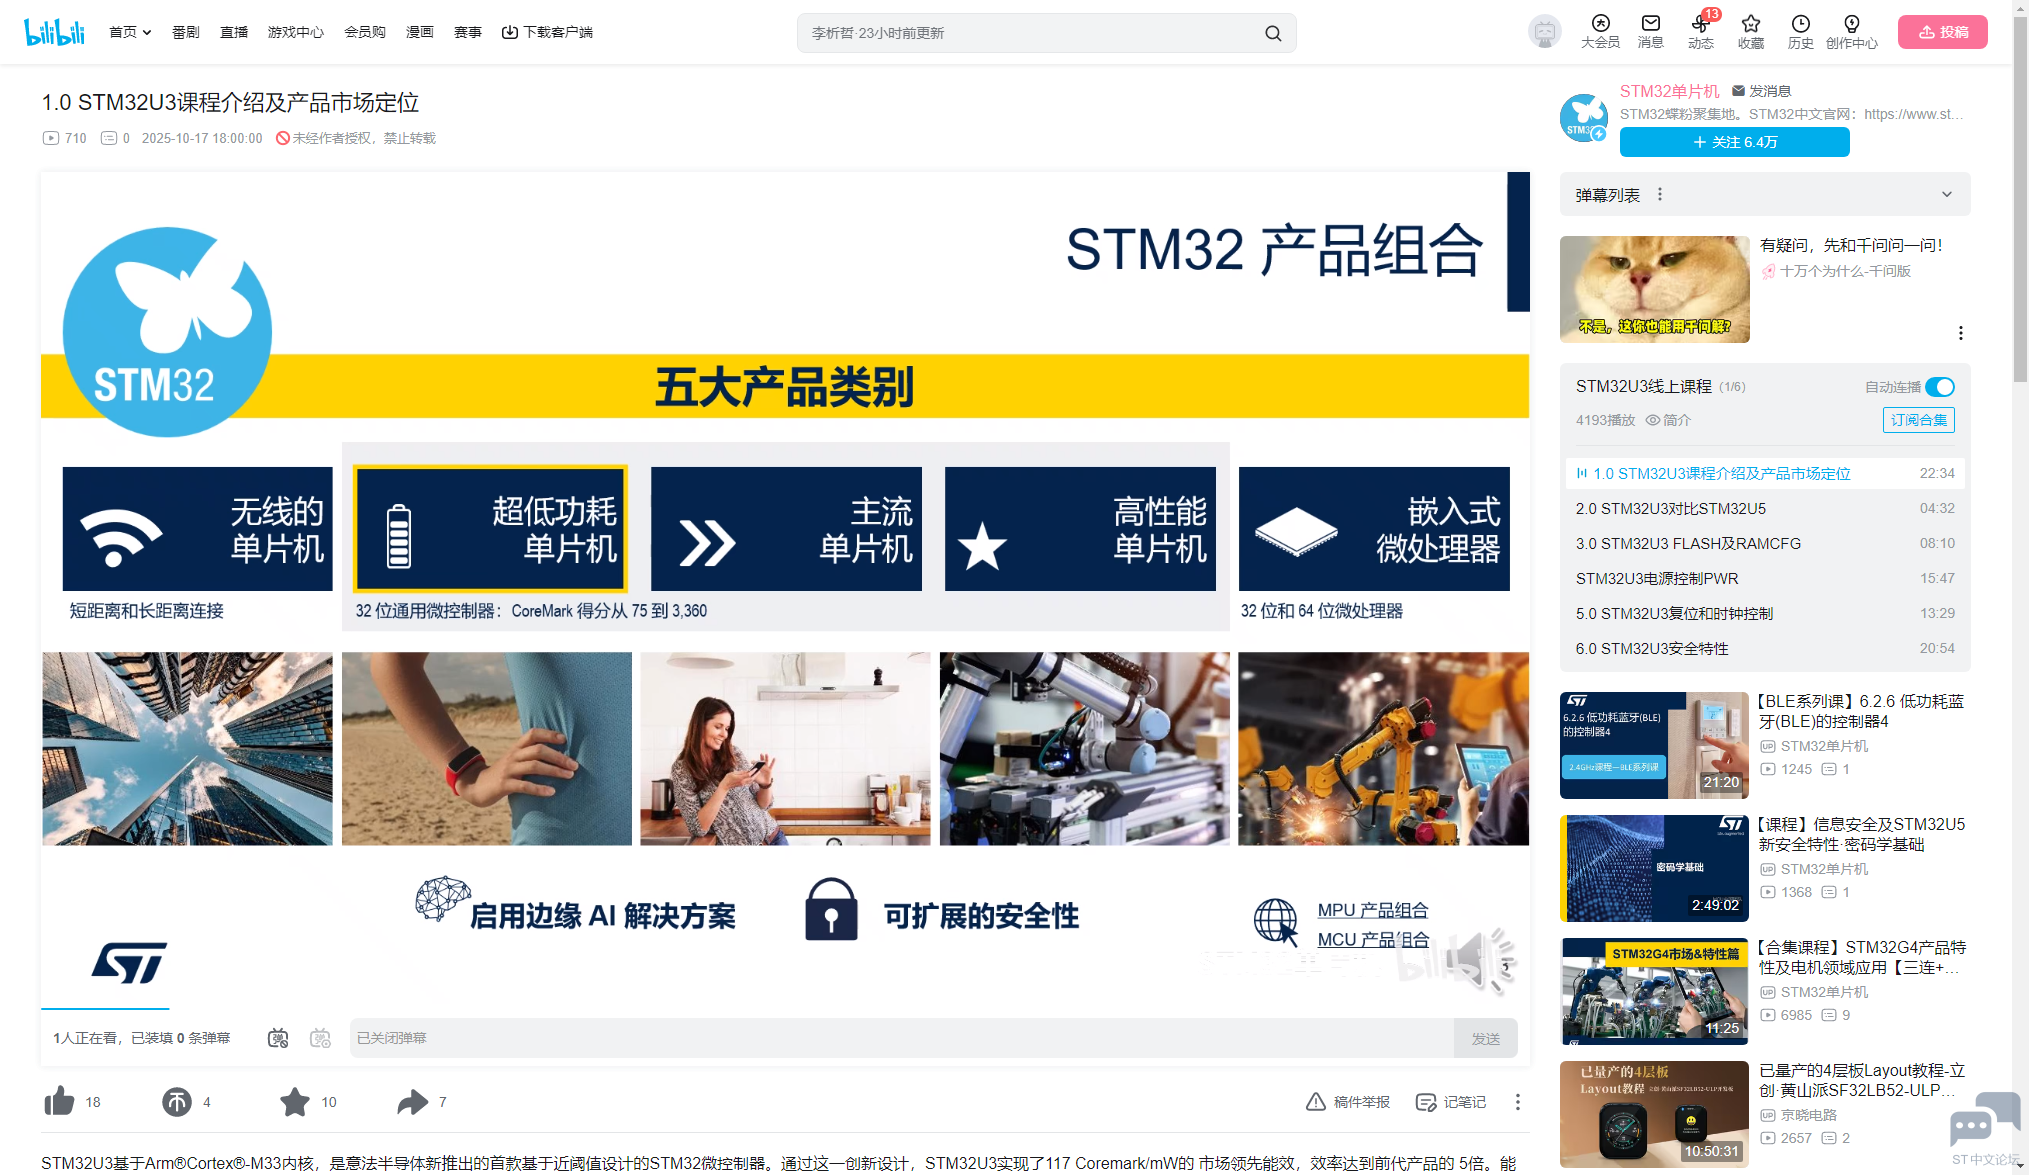Click the 关注 6.4万 follow button

(1734, 142)
